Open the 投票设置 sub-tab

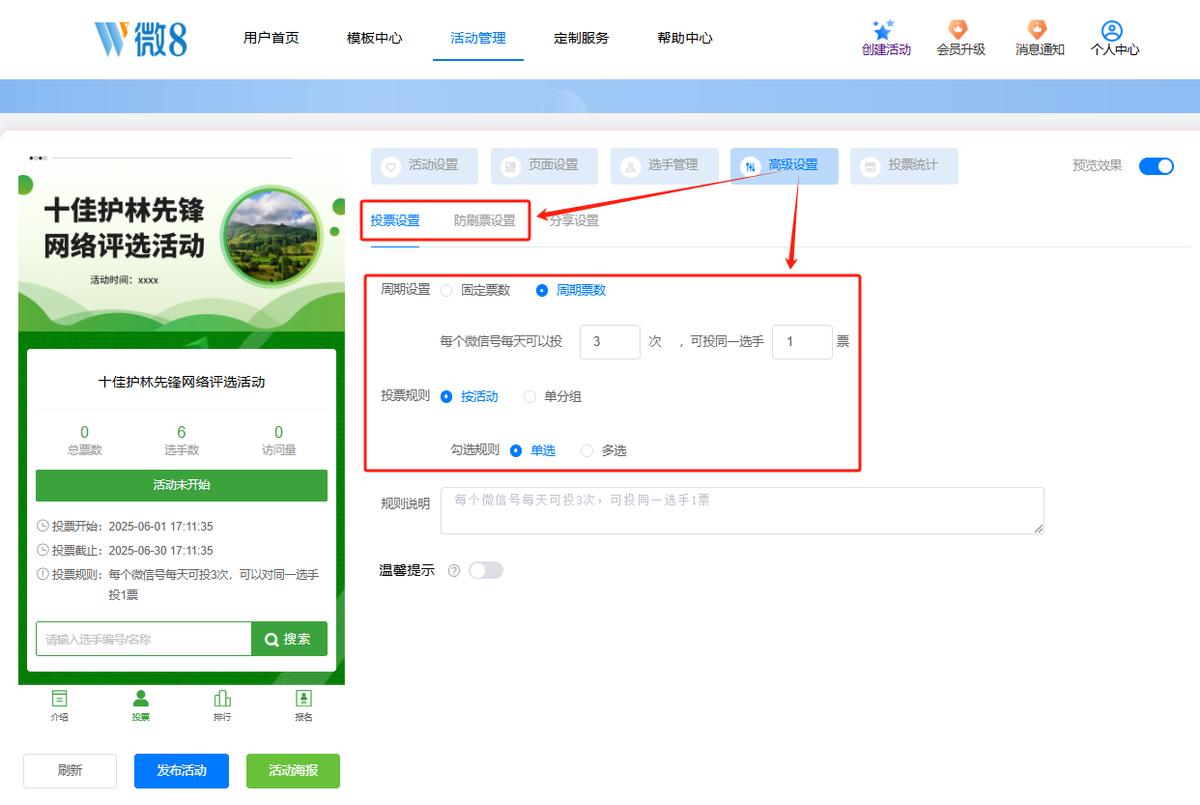click(x=395, y=221)
